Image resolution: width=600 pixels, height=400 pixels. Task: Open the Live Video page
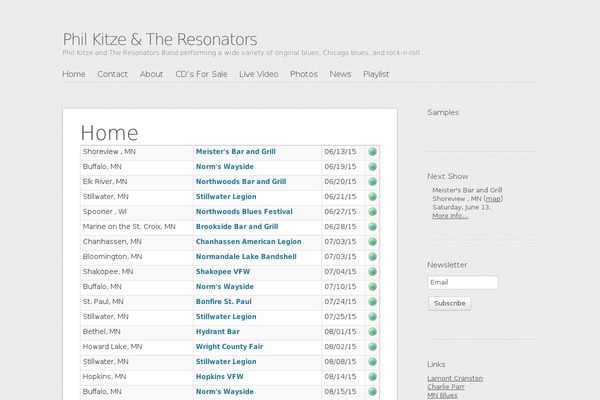(259, 74)
